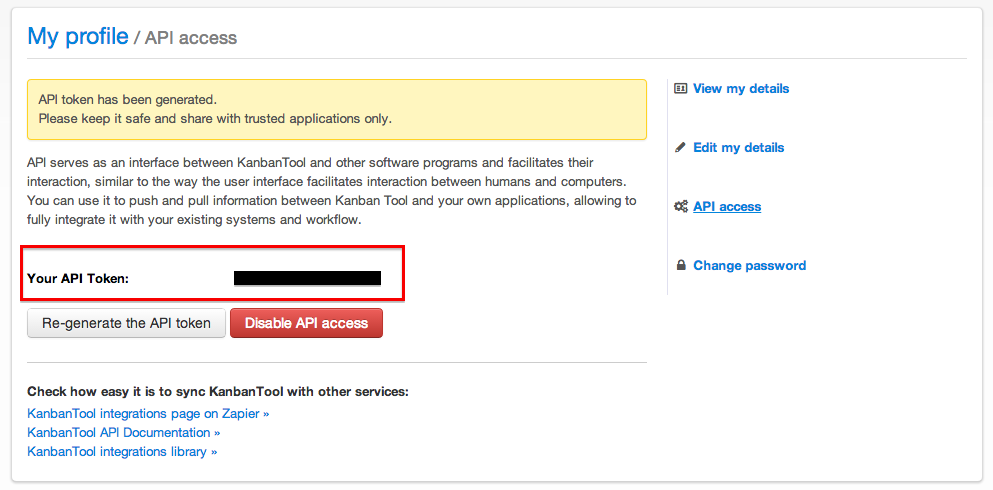Click the View my details card icon
The height and width of the screenshot is (490, 993).
[x=680, y=89]
